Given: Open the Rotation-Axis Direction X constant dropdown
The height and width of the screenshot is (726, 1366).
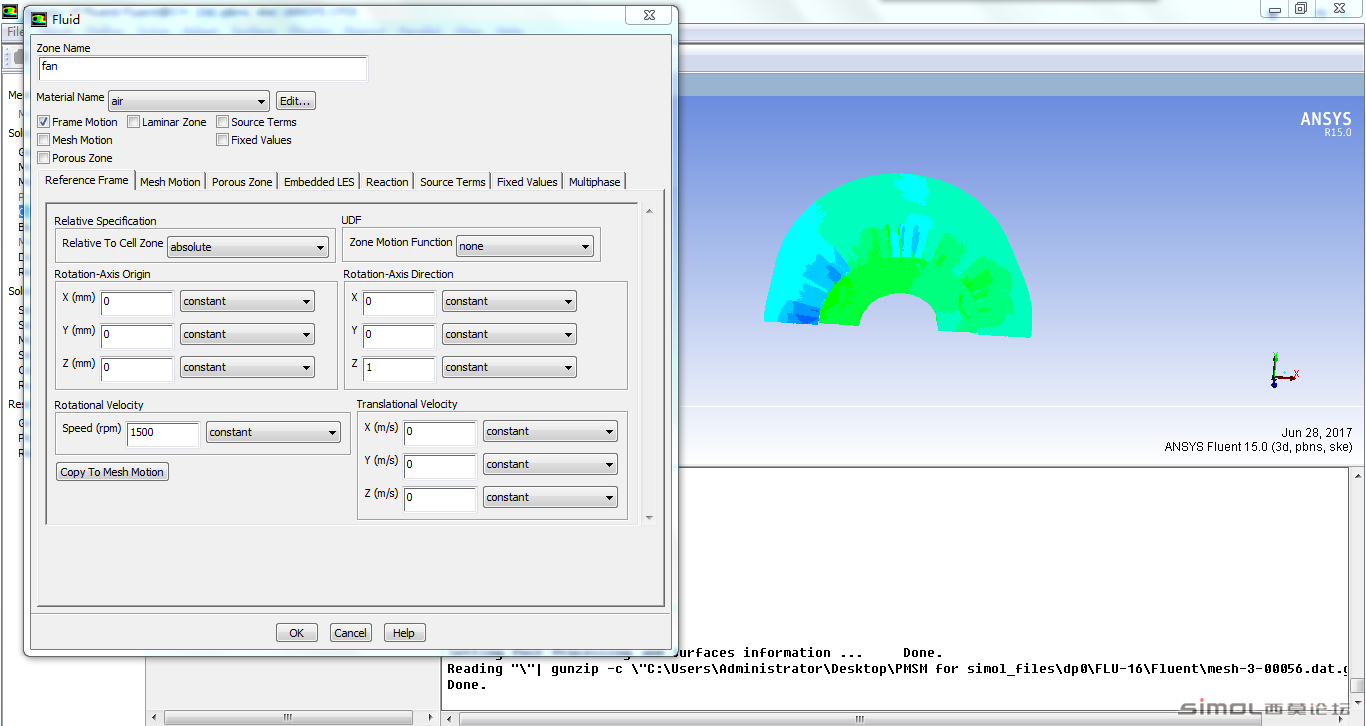Looking at the screenshot, I should (509, 301).
